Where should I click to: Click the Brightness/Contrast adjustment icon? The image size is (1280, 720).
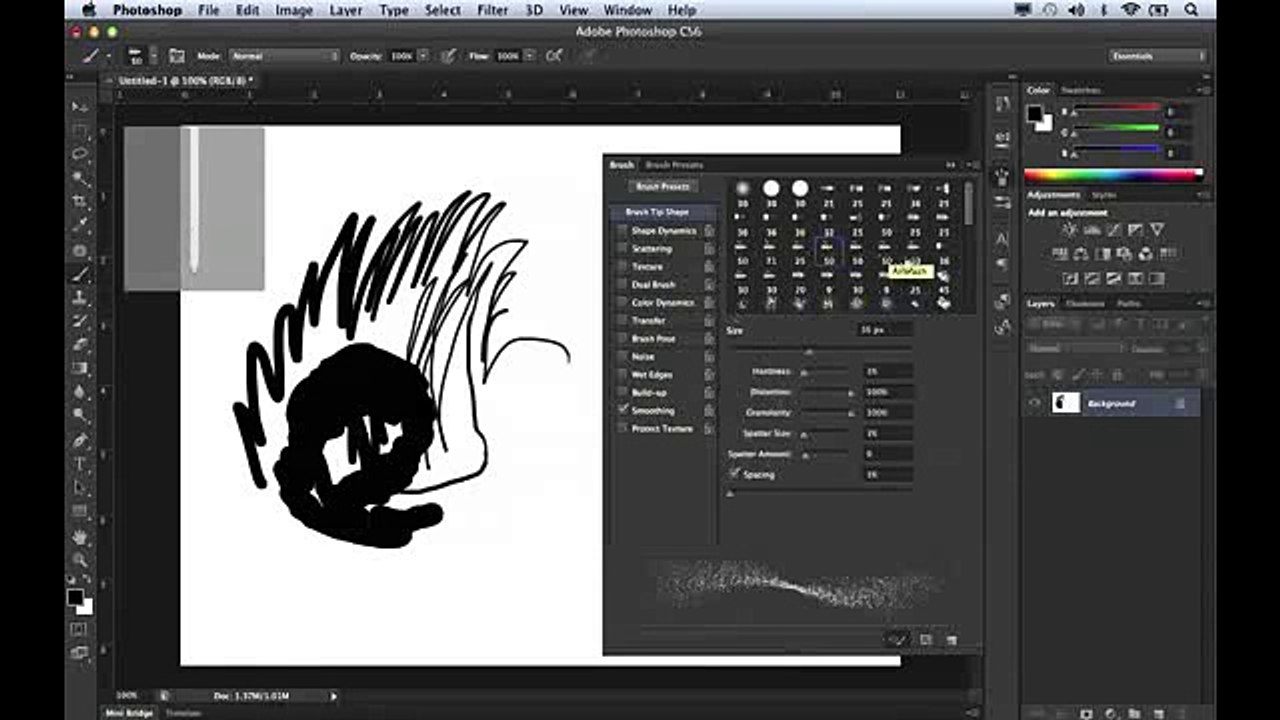(1069, 230)
